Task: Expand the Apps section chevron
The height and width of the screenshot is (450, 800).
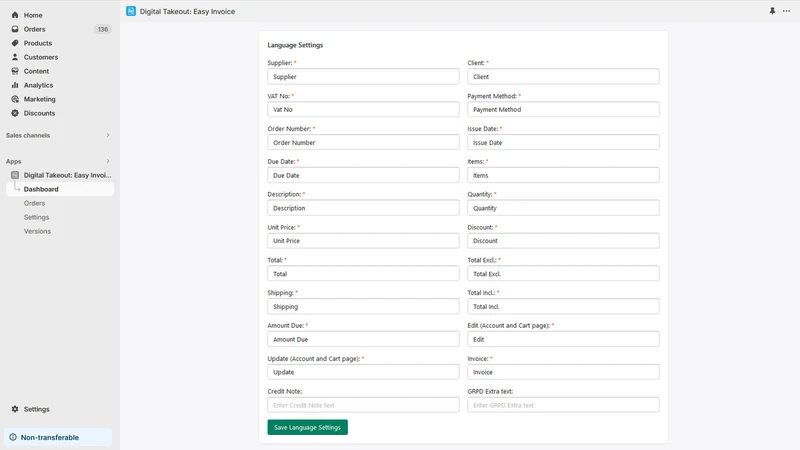Action: click(108, 161)
